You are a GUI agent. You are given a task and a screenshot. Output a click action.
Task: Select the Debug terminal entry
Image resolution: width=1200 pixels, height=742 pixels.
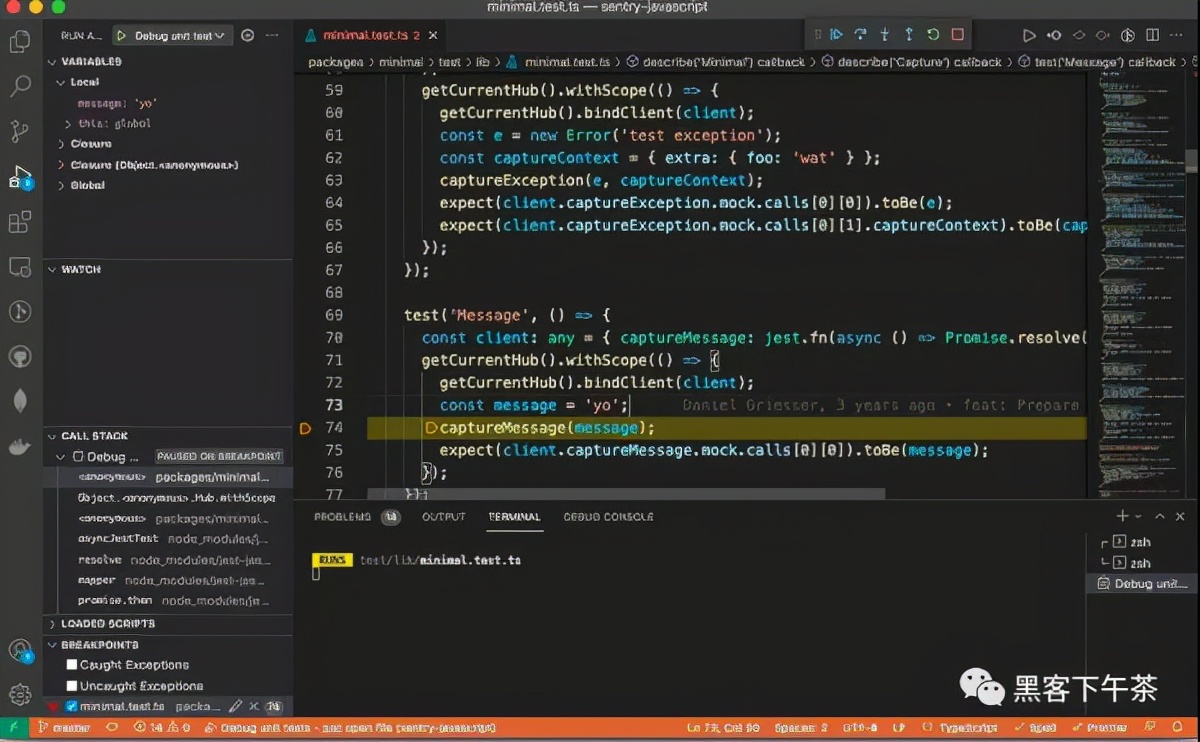1142,584
